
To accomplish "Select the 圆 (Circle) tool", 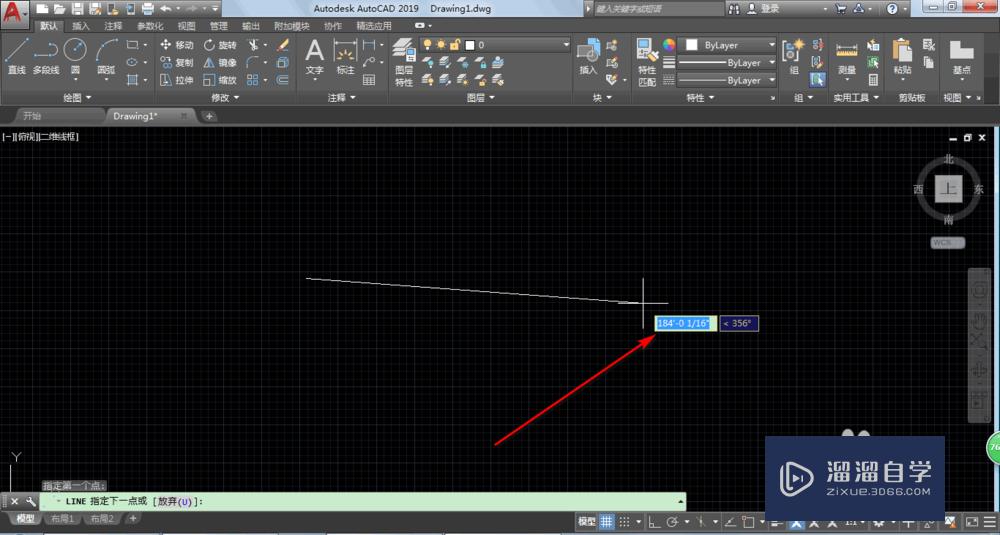I will 75,56.
